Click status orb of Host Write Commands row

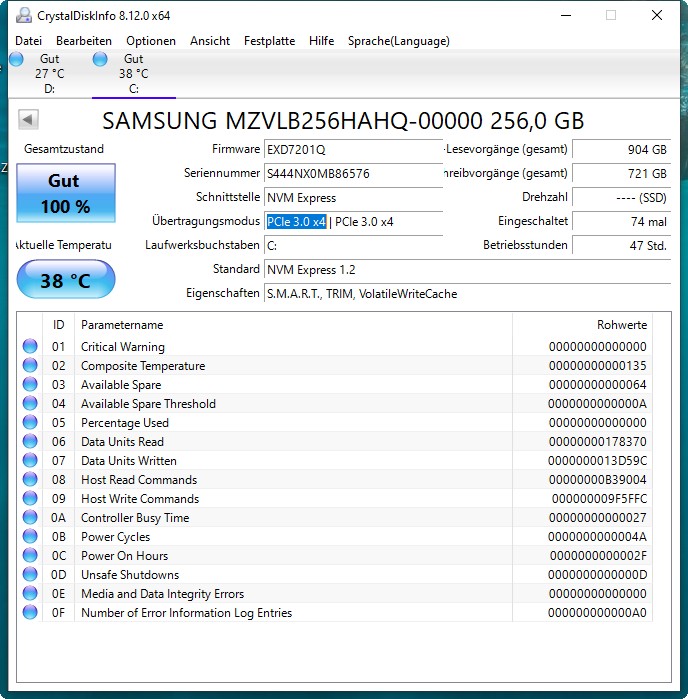pos(30,498)
